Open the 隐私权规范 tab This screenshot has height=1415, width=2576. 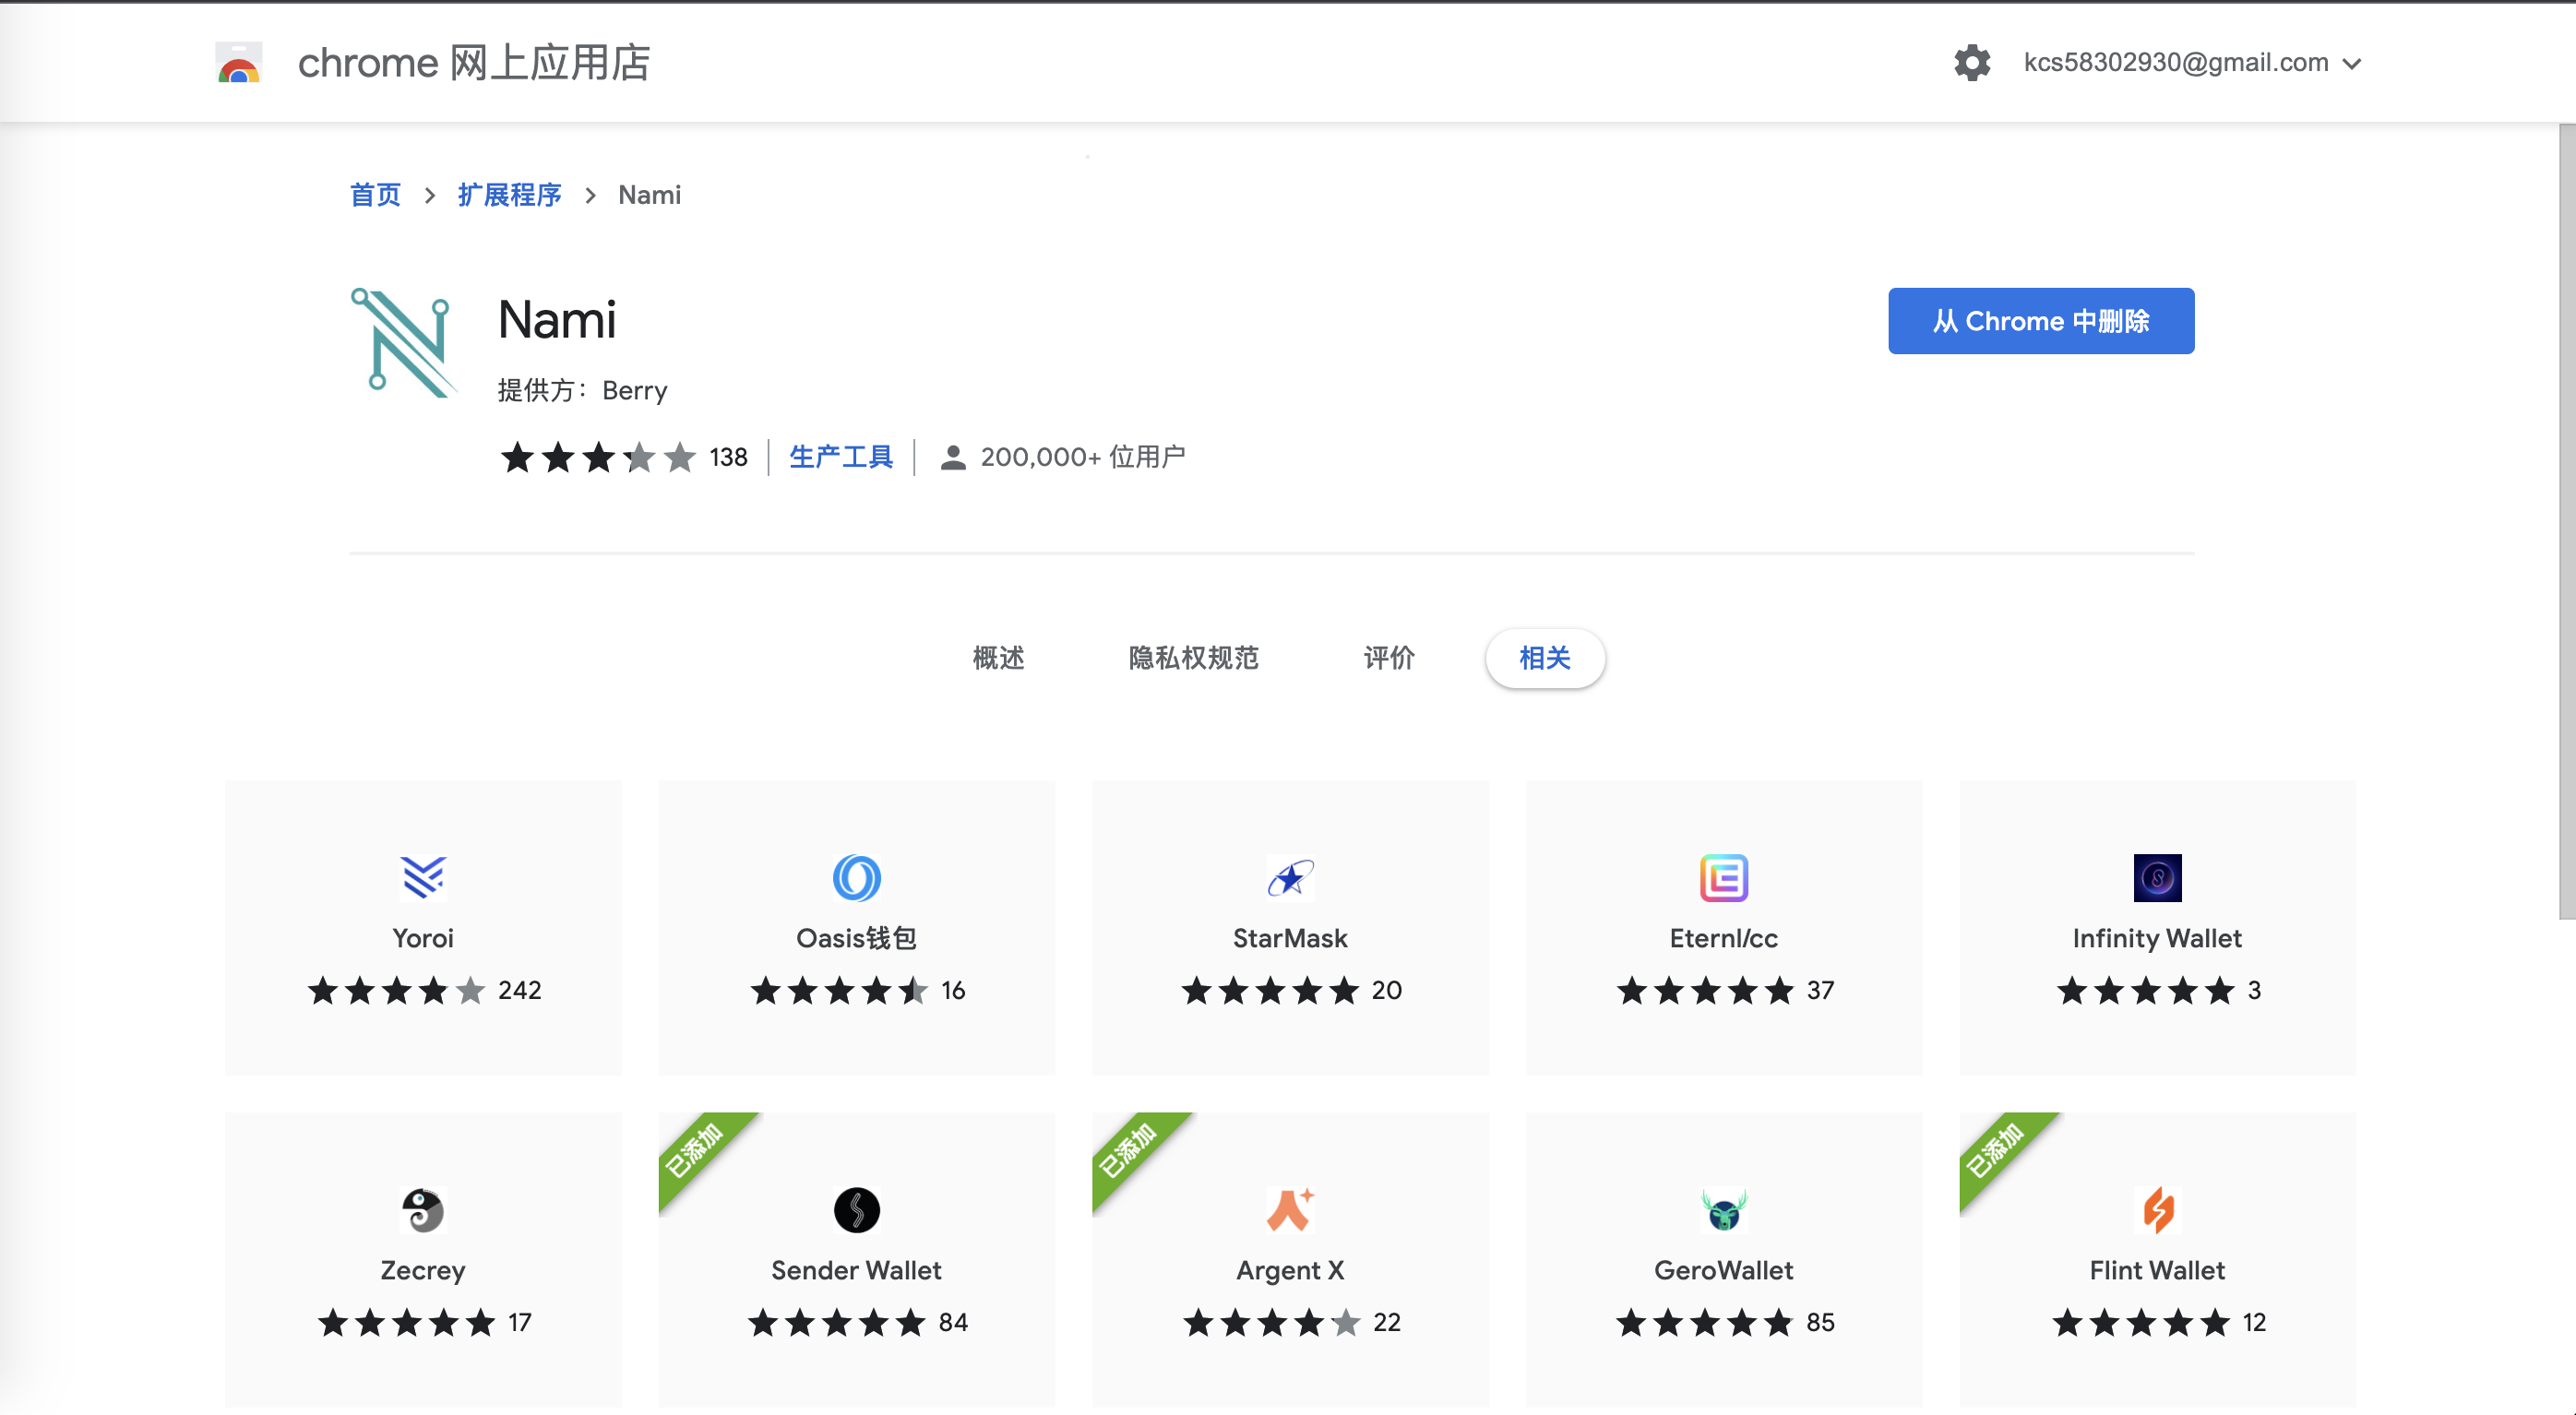coord(1193,658)
